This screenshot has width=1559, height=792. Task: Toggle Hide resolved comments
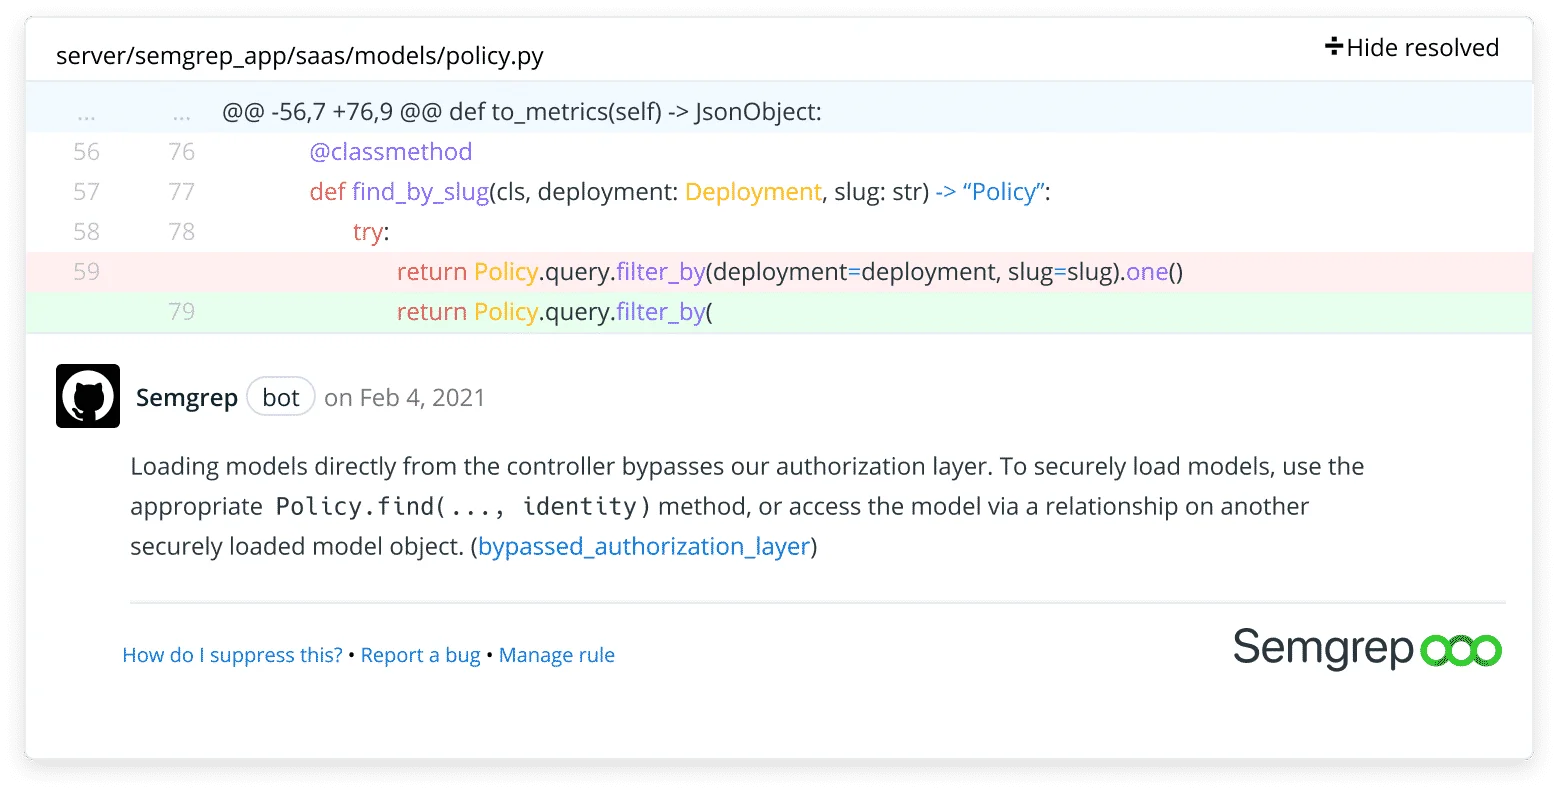pyautogui.click(x=1421, y=47)
